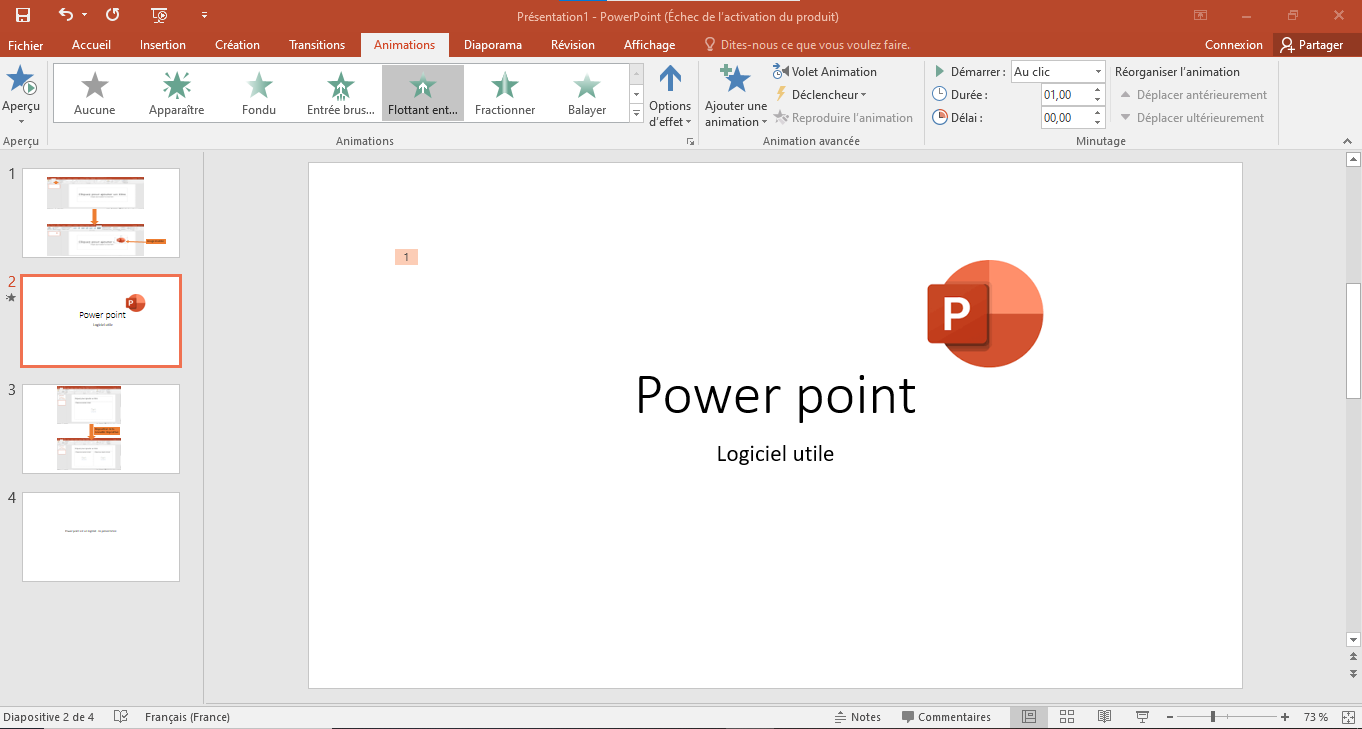
Task: Play the animation preview with the Aperçu star icon
Action: pyautogui.click(x=21, y=82)
